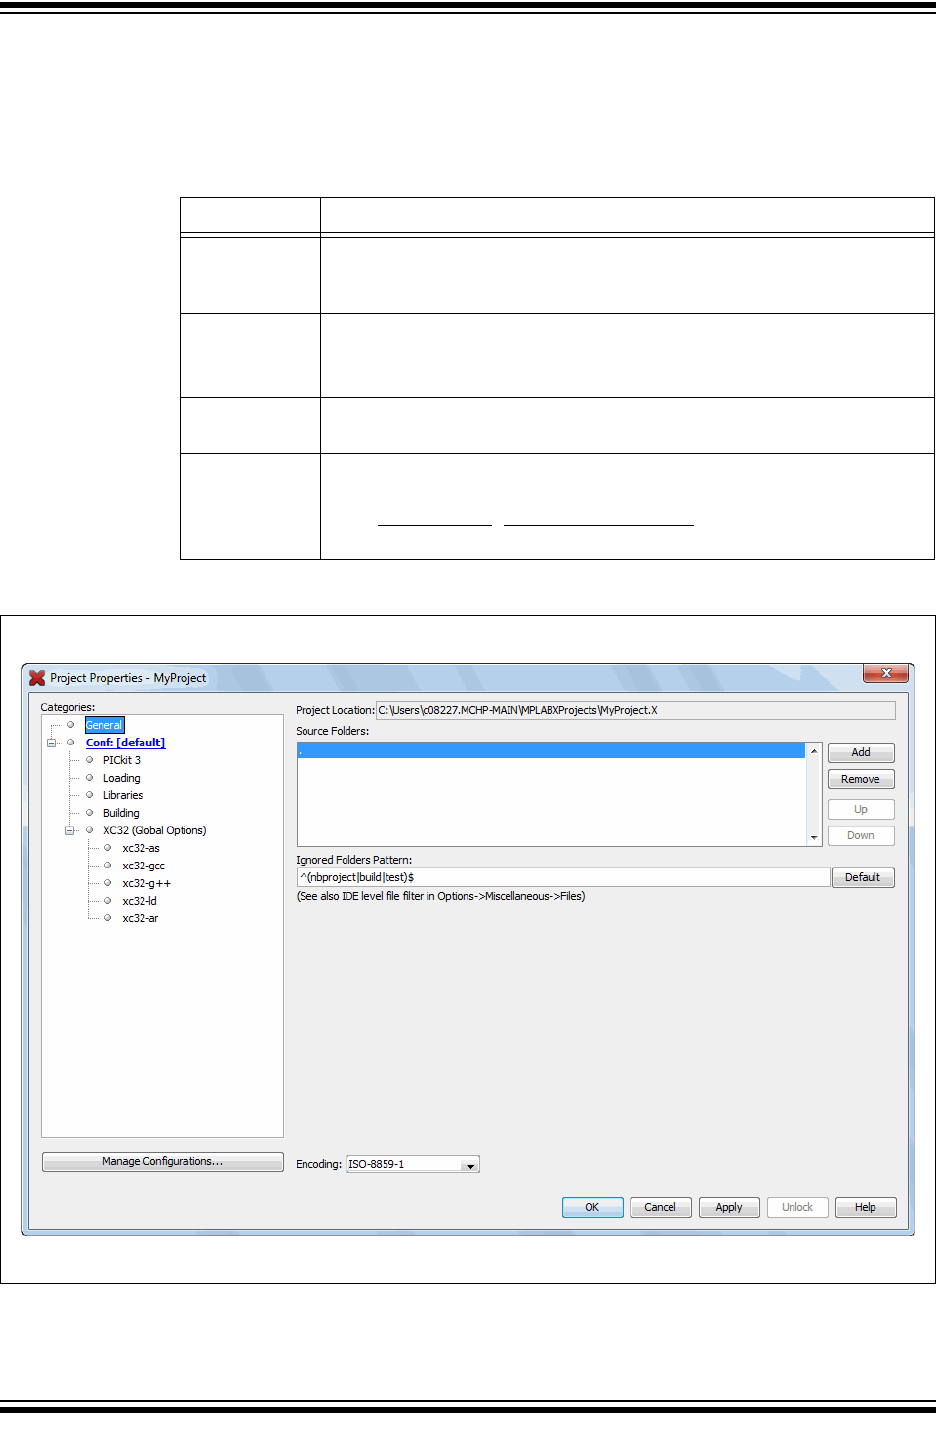Click the source folders list up-scroll arrow
The image size is (936, 1429).
click(814, 751)
